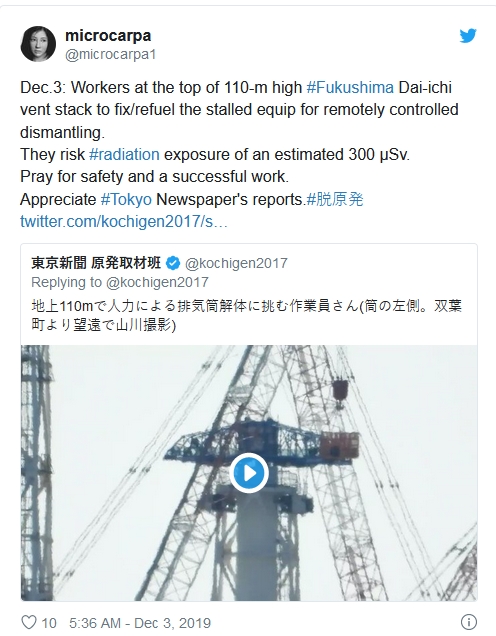
Task: Click the microcarpa display name
Action: pyautogui.click(x=108, y=36)
